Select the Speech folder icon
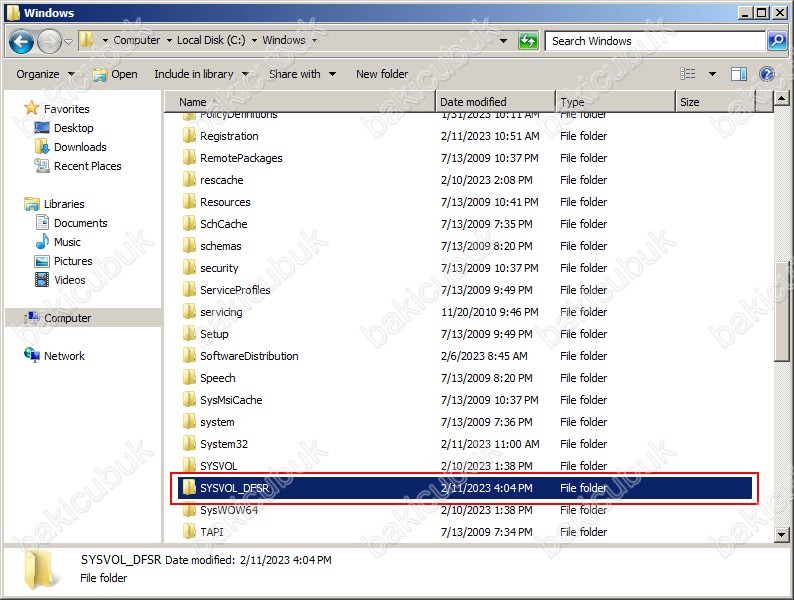The height and width of the screenshot is (600, 794). pyautogui.click(x=189, y=378)
